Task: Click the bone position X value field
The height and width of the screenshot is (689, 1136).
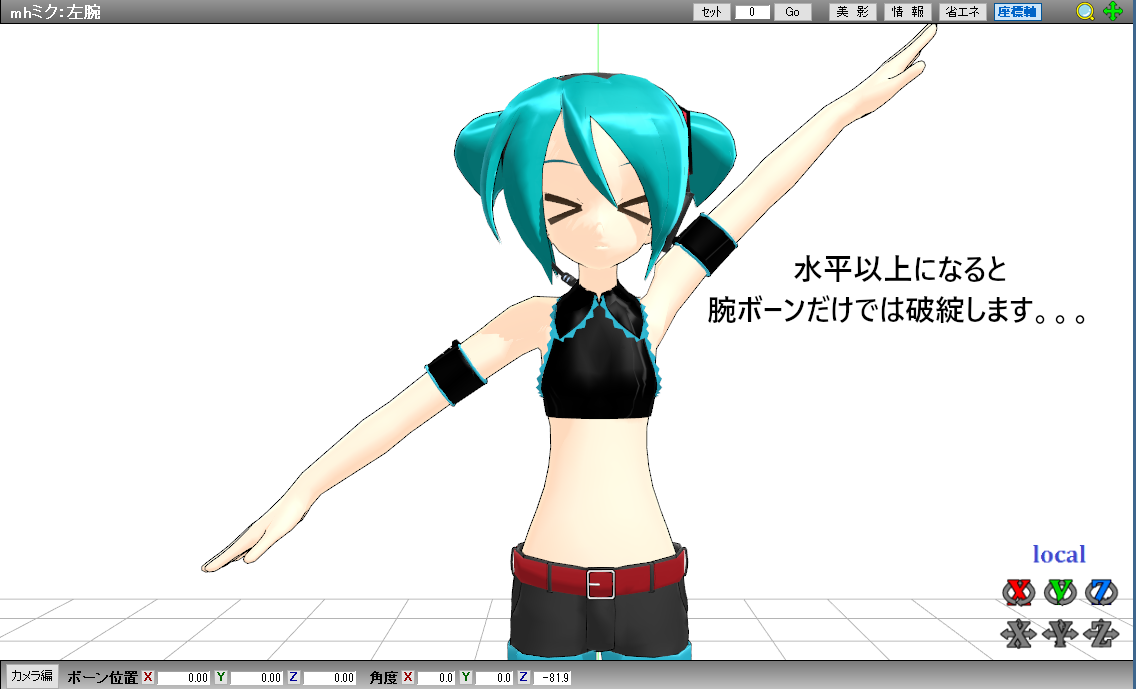Action: [183, 678]
